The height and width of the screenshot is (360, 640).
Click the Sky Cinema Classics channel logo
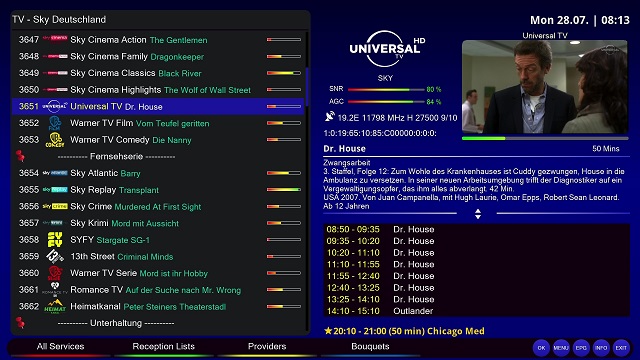click(x=55, y=73)
